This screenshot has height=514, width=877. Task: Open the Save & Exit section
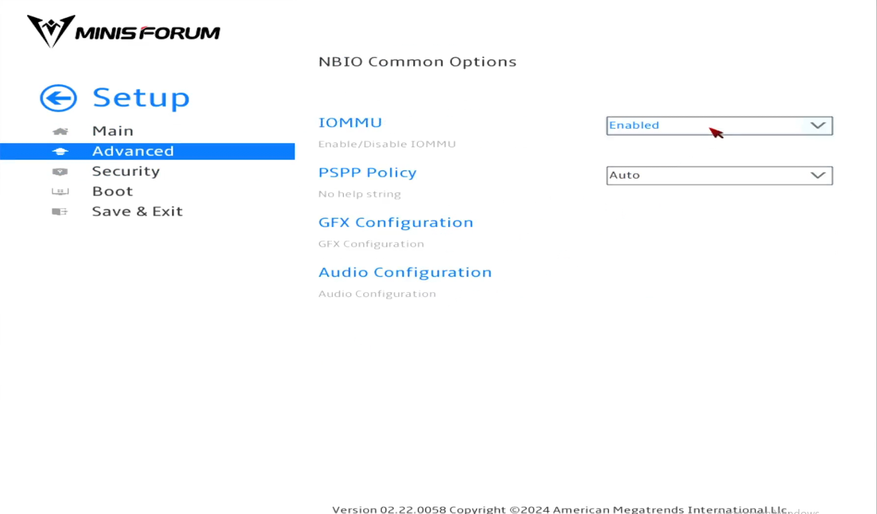pos(137,211)
